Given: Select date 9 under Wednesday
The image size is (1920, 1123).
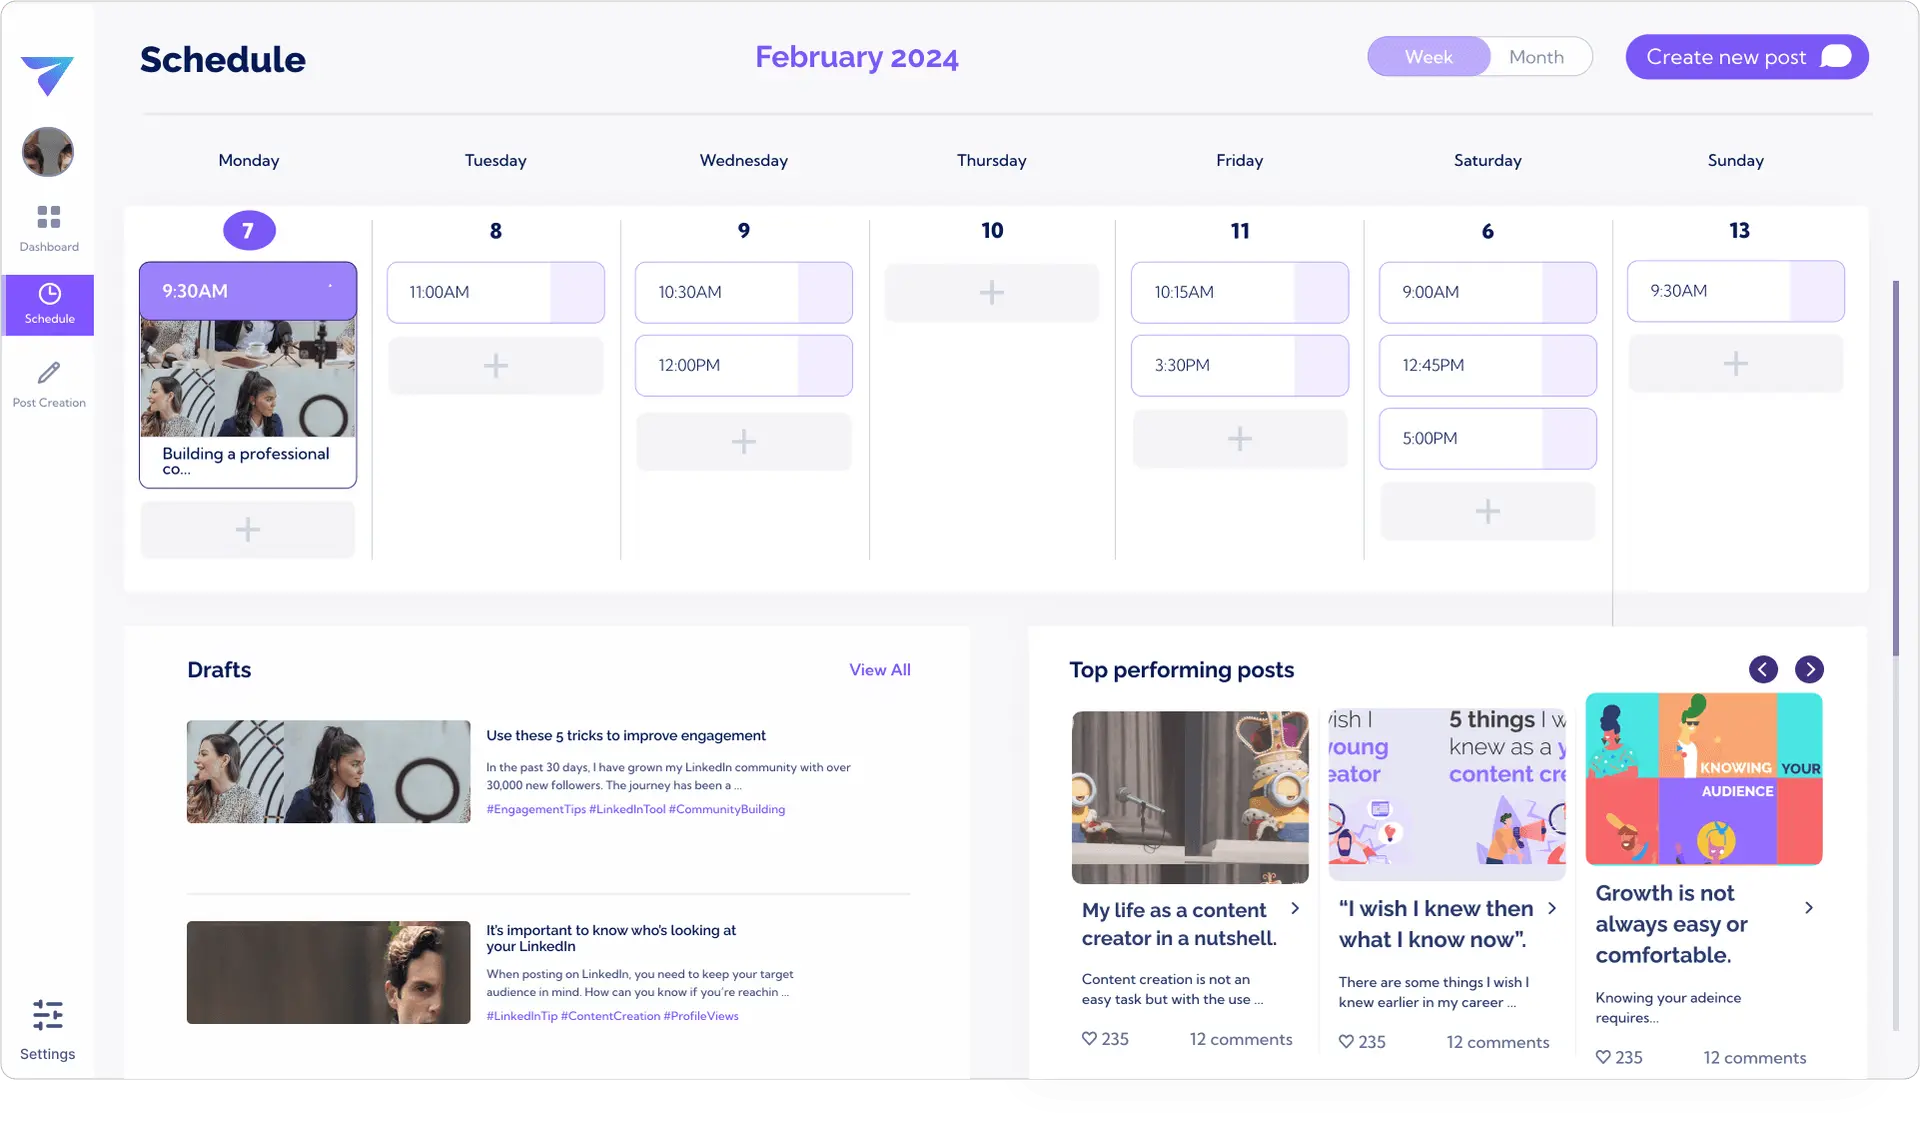Looking at the screenshot, I should tap(744, 230).
